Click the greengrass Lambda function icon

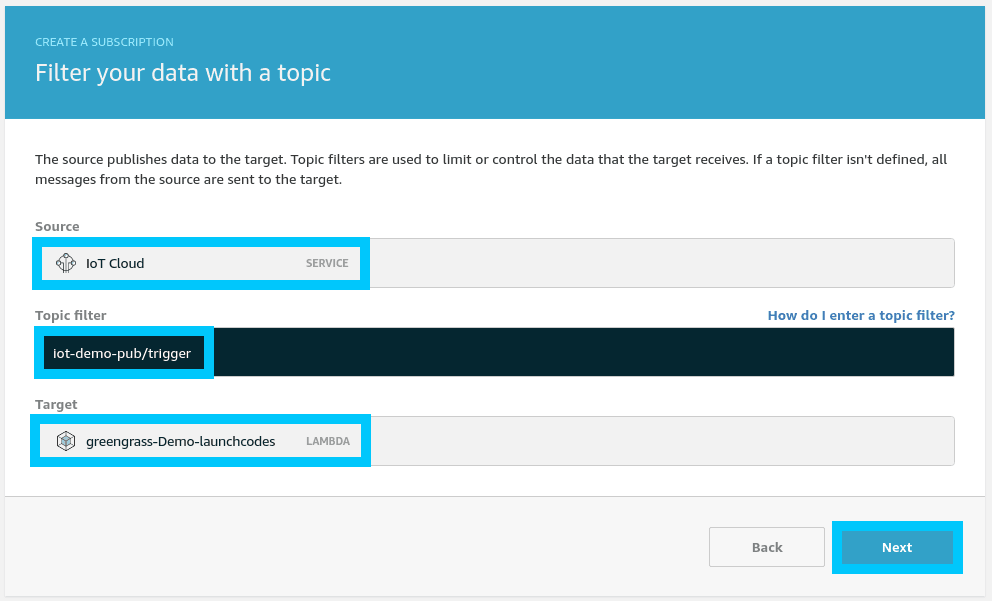coord(66,441)
